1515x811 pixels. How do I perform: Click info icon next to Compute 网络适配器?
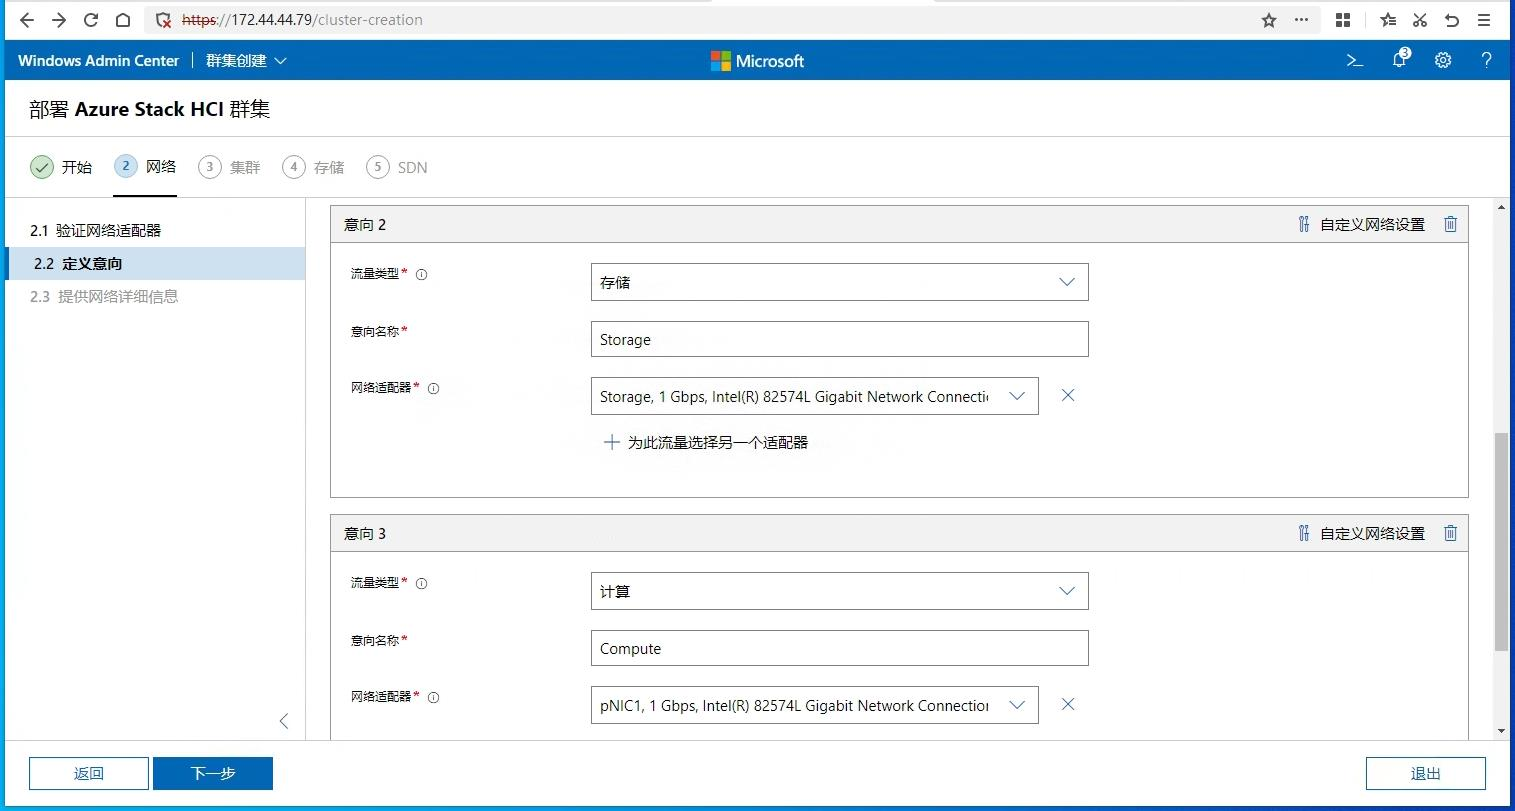(434, 698)
